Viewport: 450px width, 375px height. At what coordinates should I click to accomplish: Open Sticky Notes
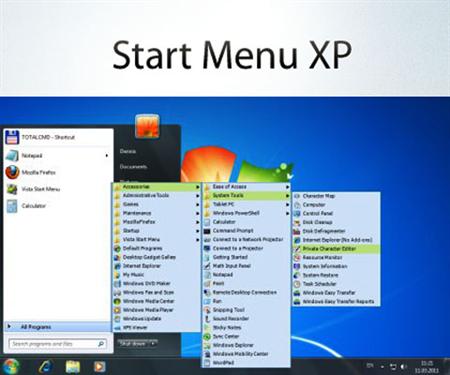pyautogui.click(x=247, y=328)
